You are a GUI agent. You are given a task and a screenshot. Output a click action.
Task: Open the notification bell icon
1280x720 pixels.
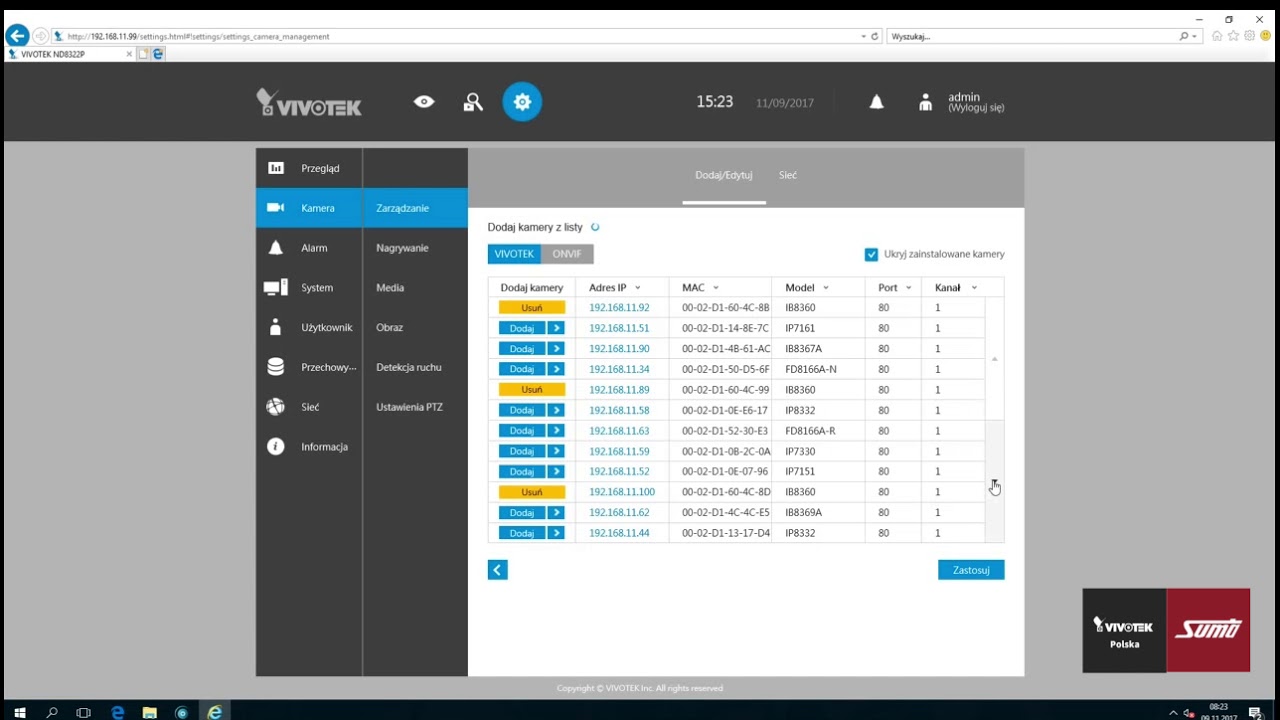pos(876,102)
